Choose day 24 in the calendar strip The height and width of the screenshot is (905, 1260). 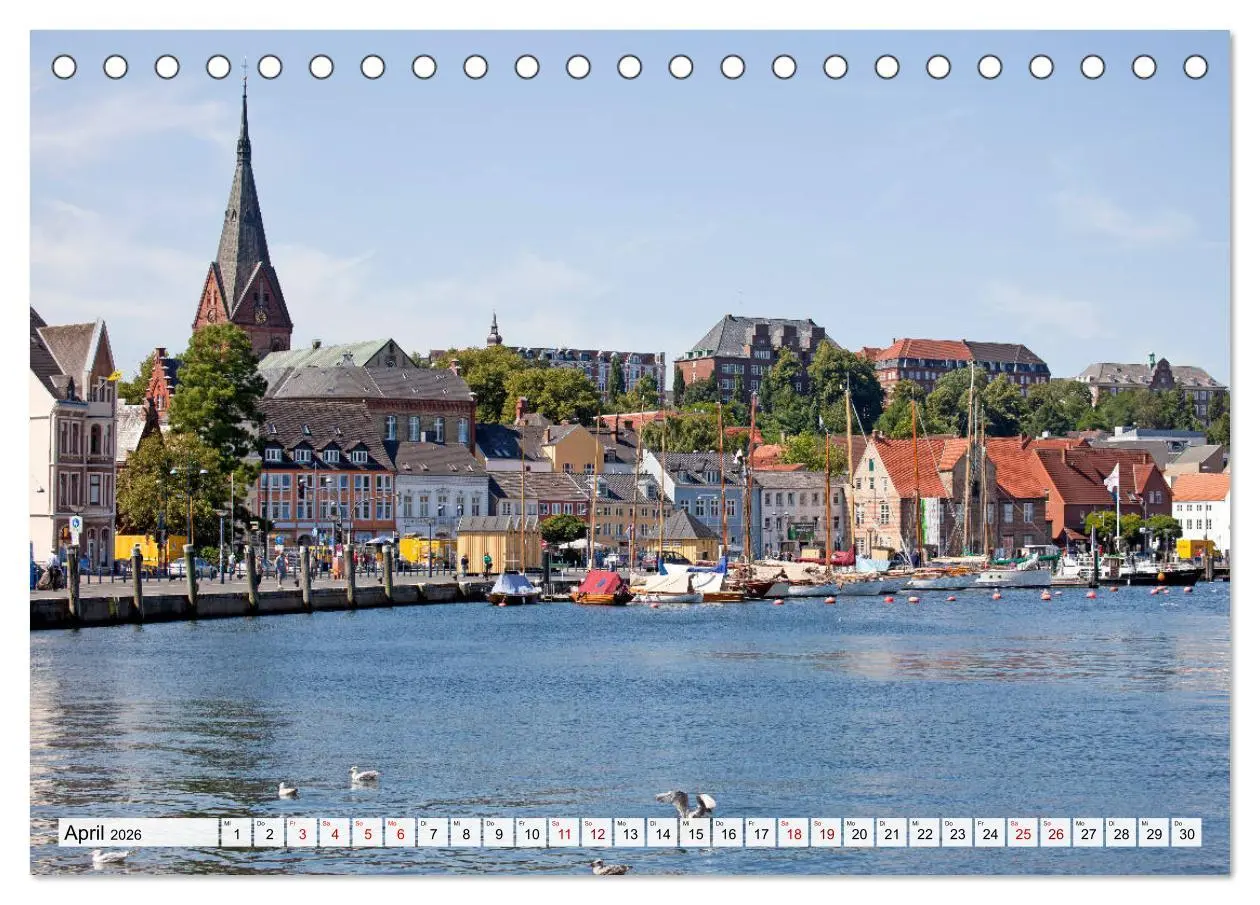tap(989, 833)
